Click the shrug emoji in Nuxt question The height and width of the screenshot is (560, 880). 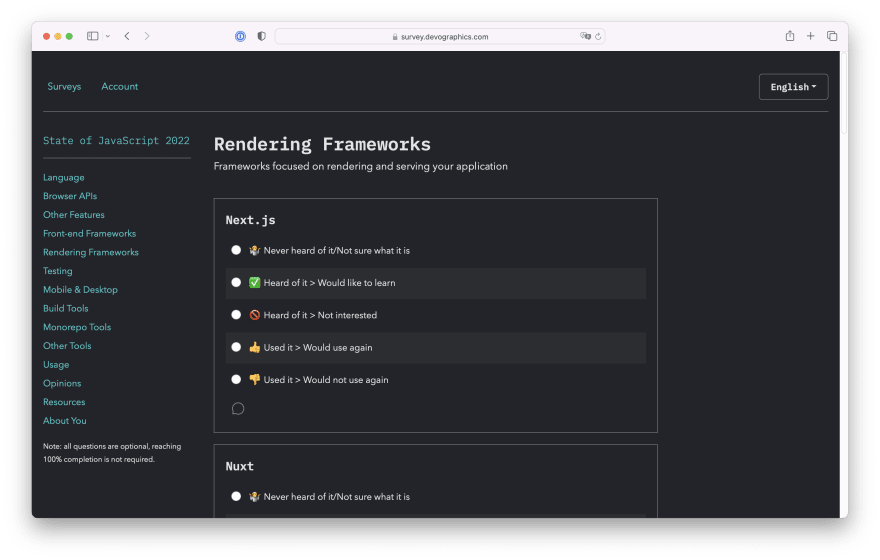tap(255, 497)
